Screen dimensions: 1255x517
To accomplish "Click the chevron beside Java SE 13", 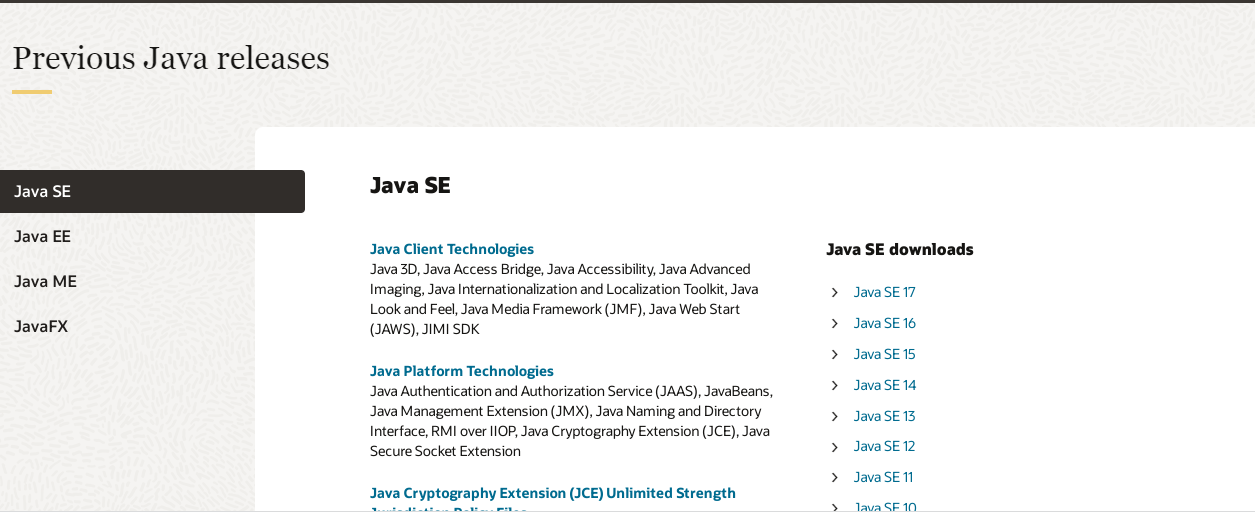I will (835, 416).
